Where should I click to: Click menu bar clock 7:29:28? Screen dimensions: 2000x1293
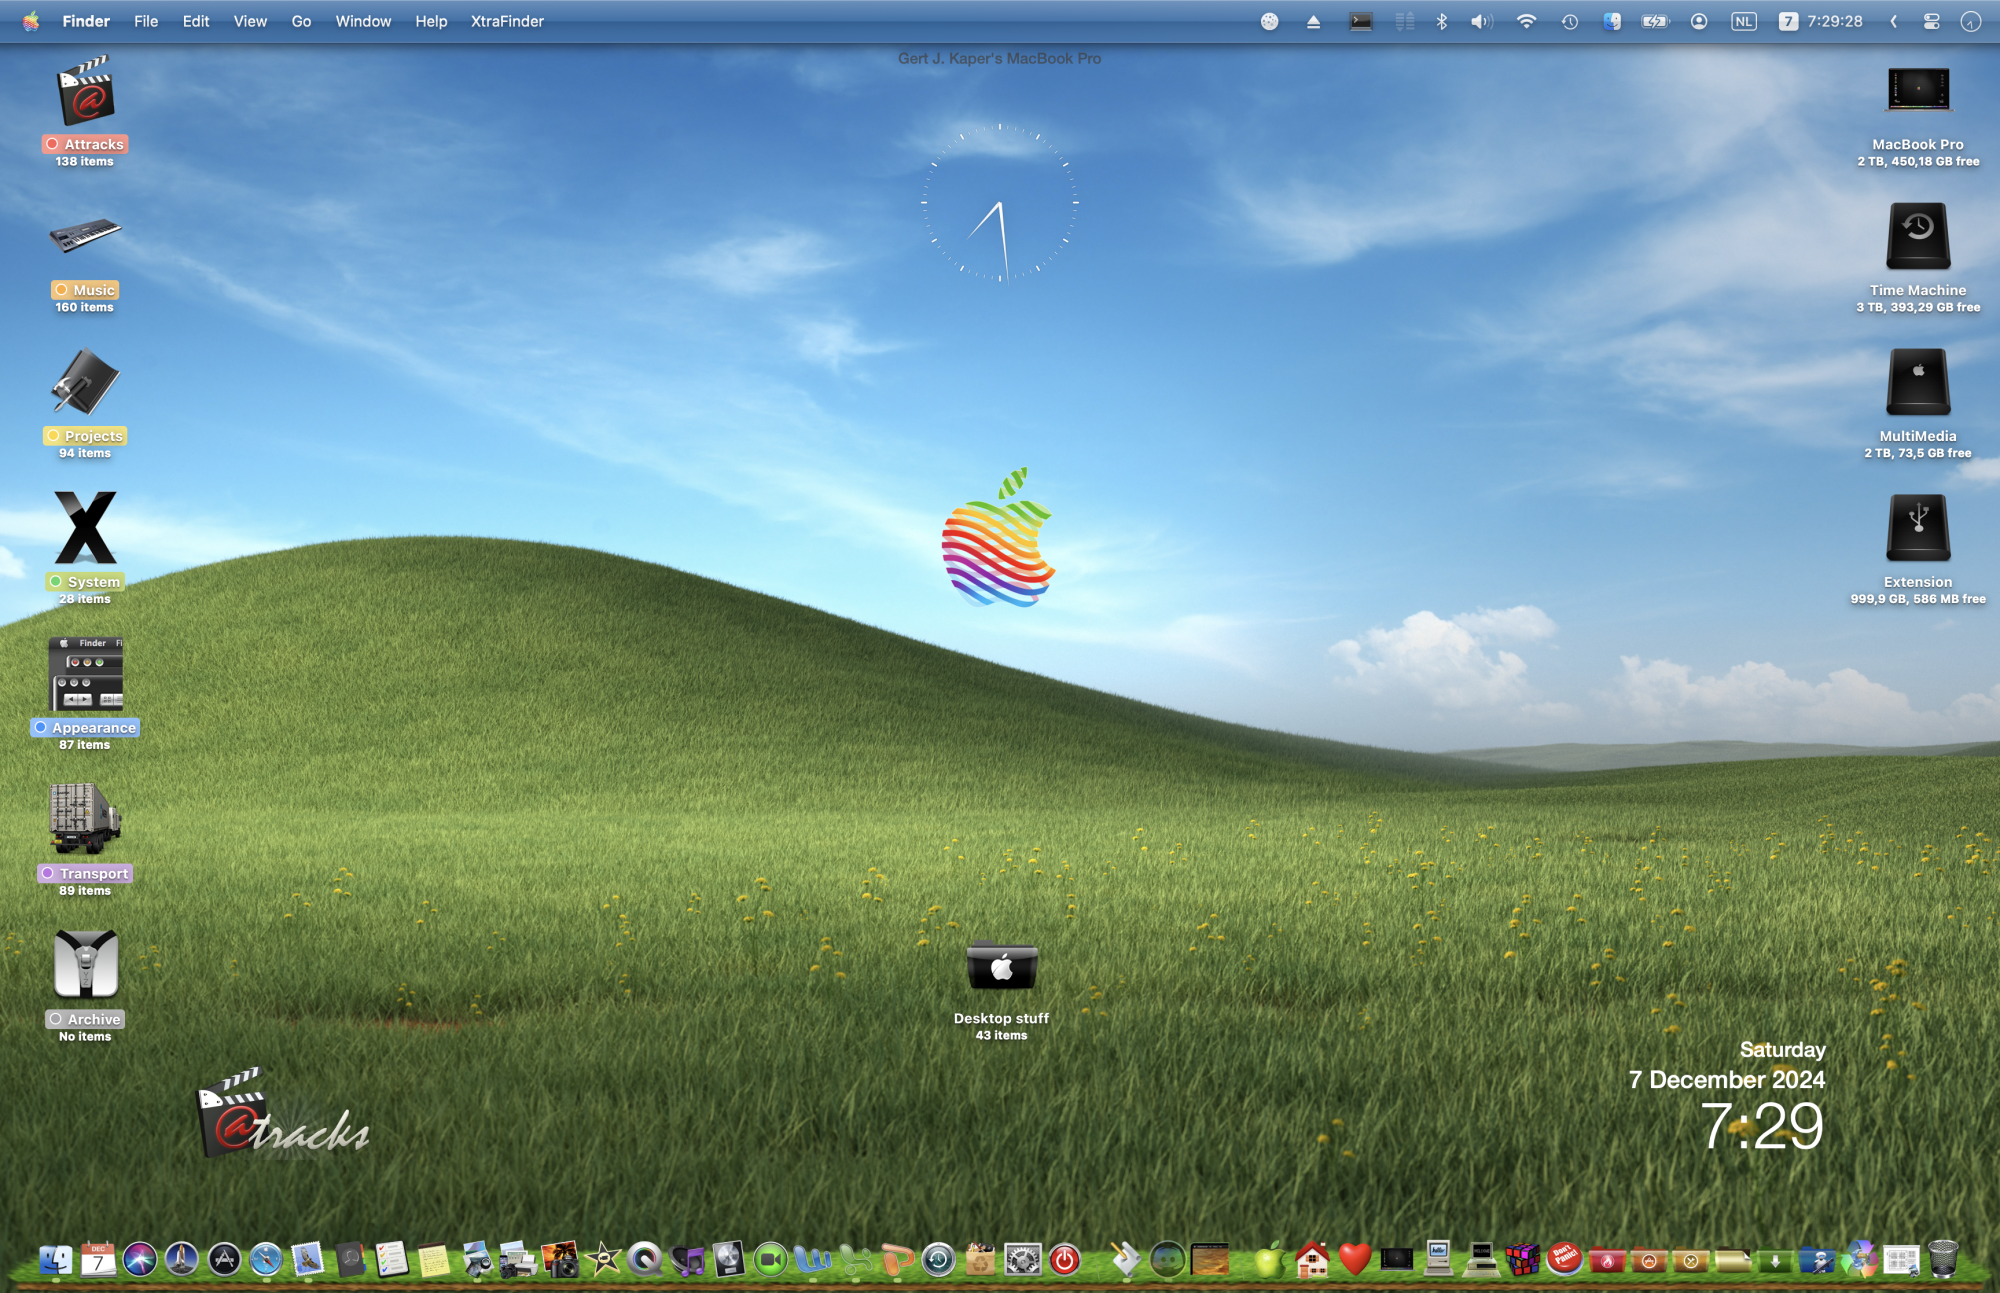click(1834, 21)
